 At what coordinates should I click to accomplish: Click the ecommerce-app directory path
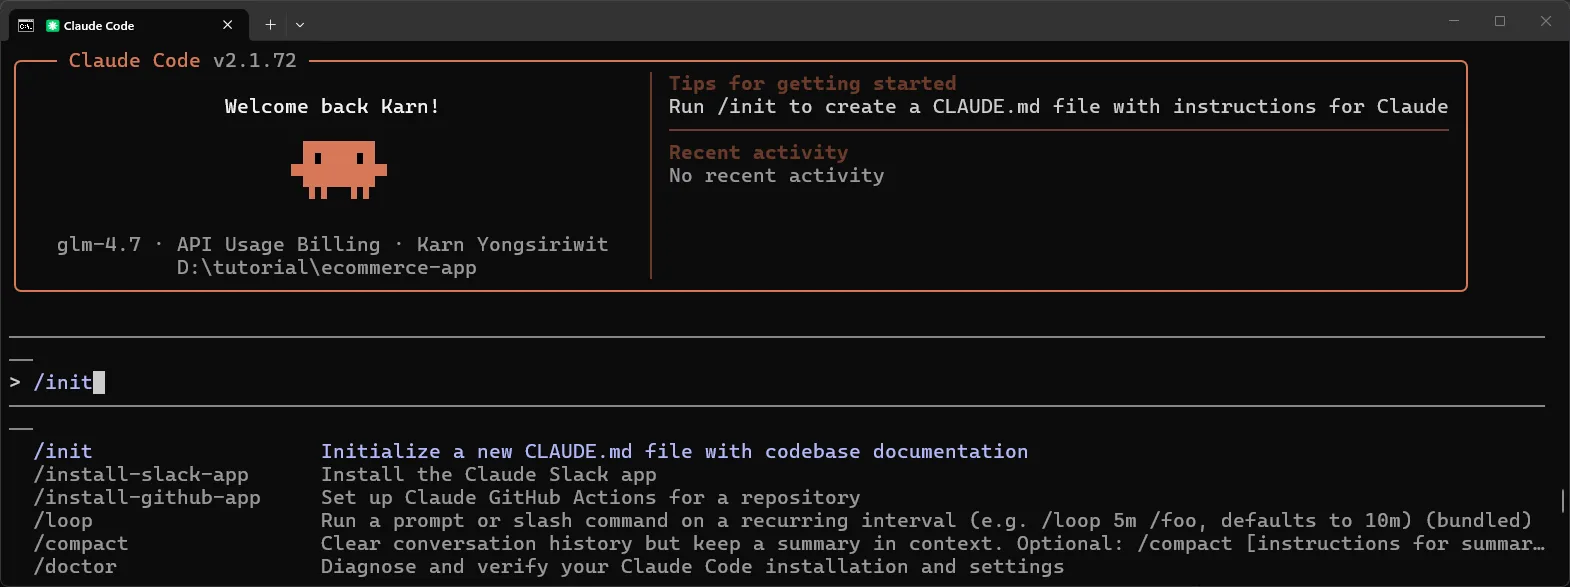(x=326, y=267)
